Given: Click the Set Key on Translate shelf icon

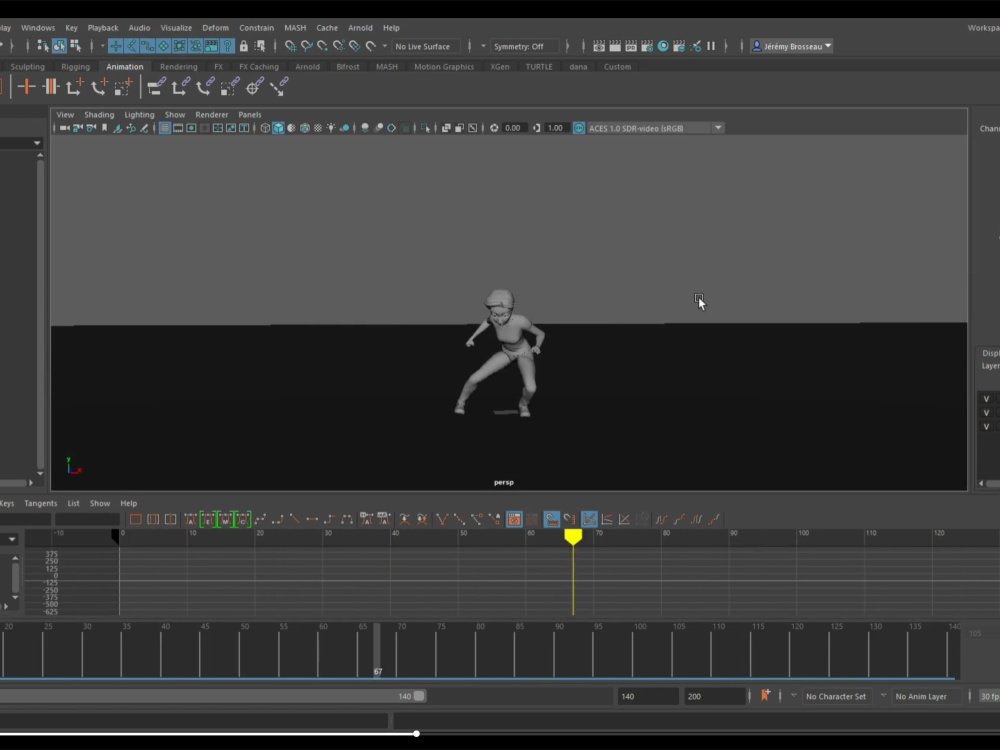Looking at the screenshot, I should tap(75, 87).
